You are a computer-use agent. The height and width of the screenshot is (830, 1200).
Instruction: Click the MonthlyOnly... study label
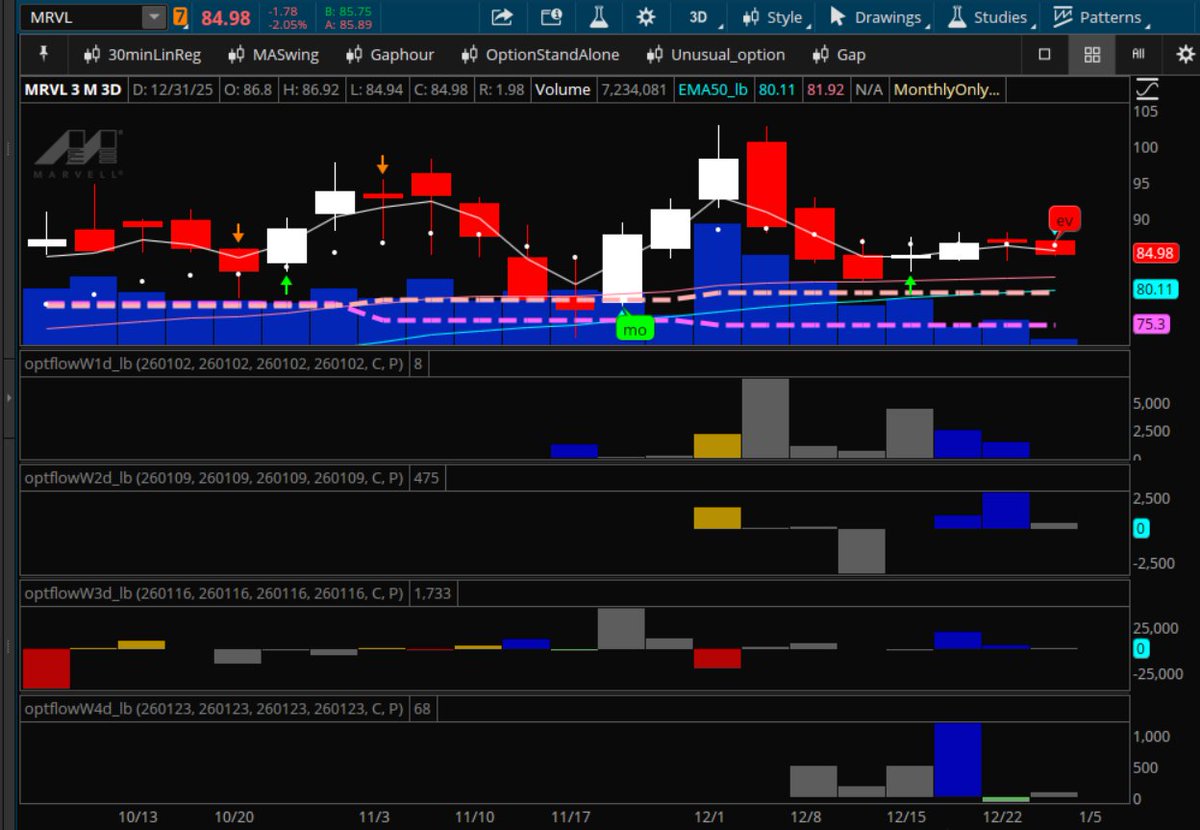946,89
